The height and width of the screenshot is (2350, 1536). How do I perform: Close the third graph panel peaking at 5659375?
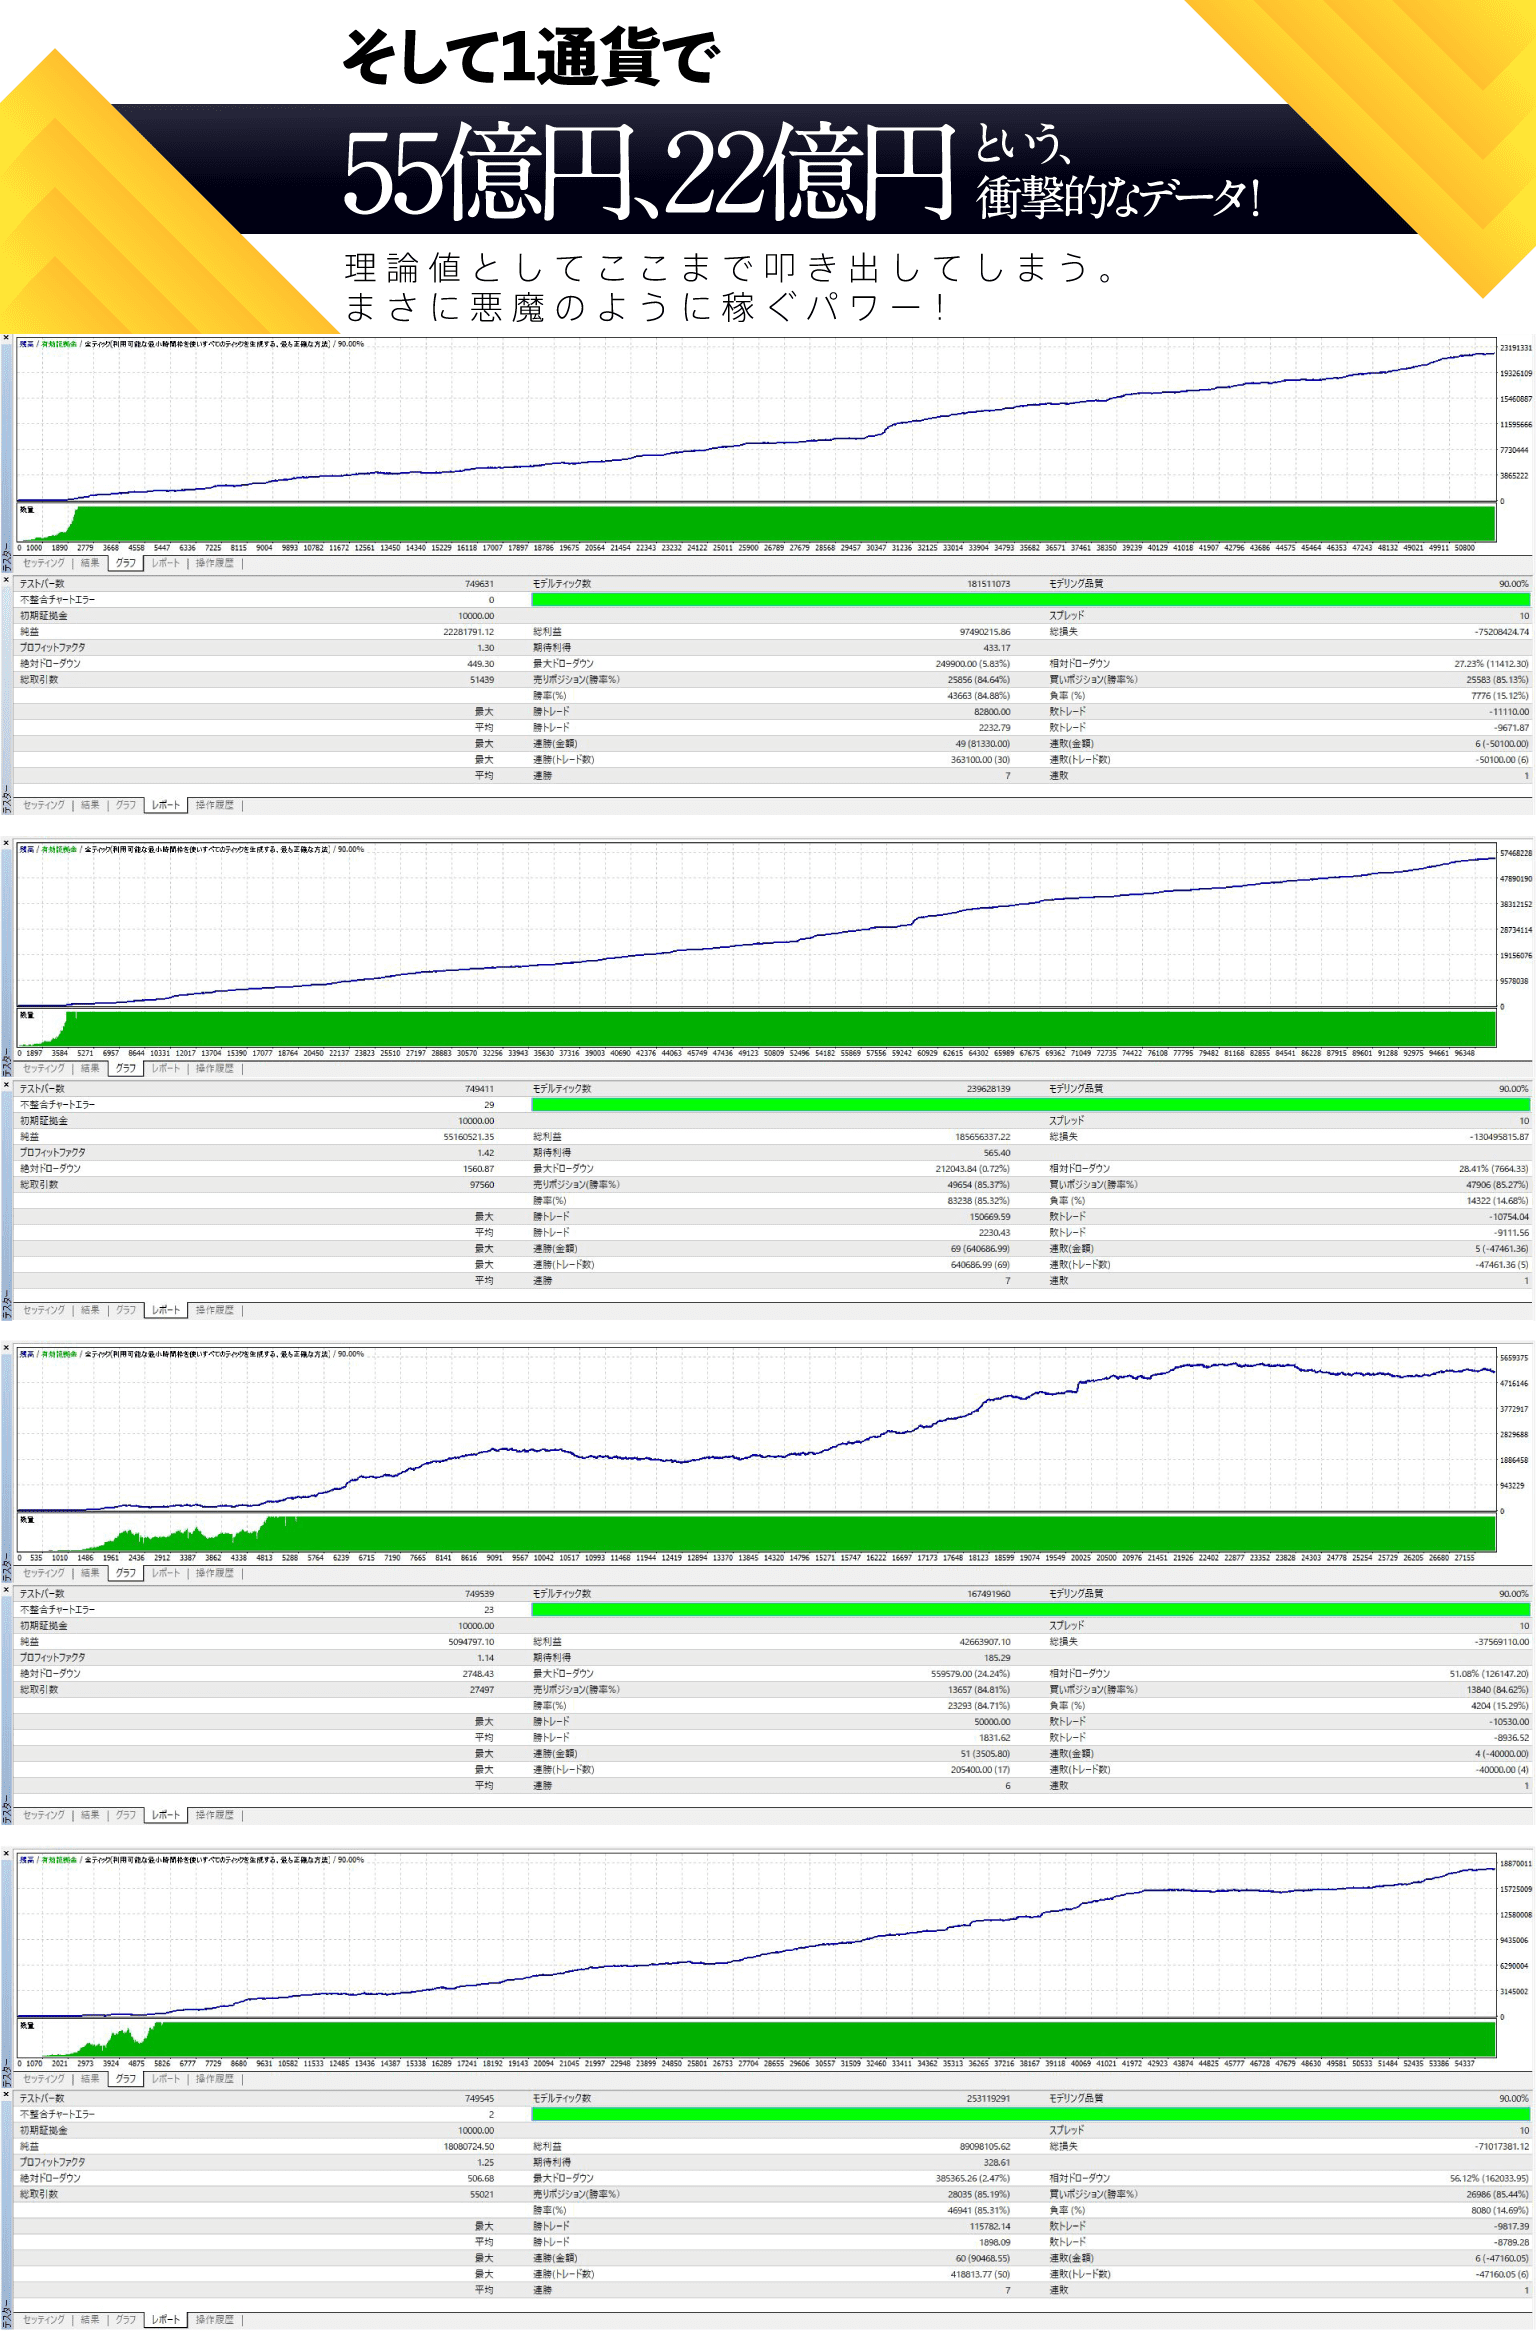6,1350
